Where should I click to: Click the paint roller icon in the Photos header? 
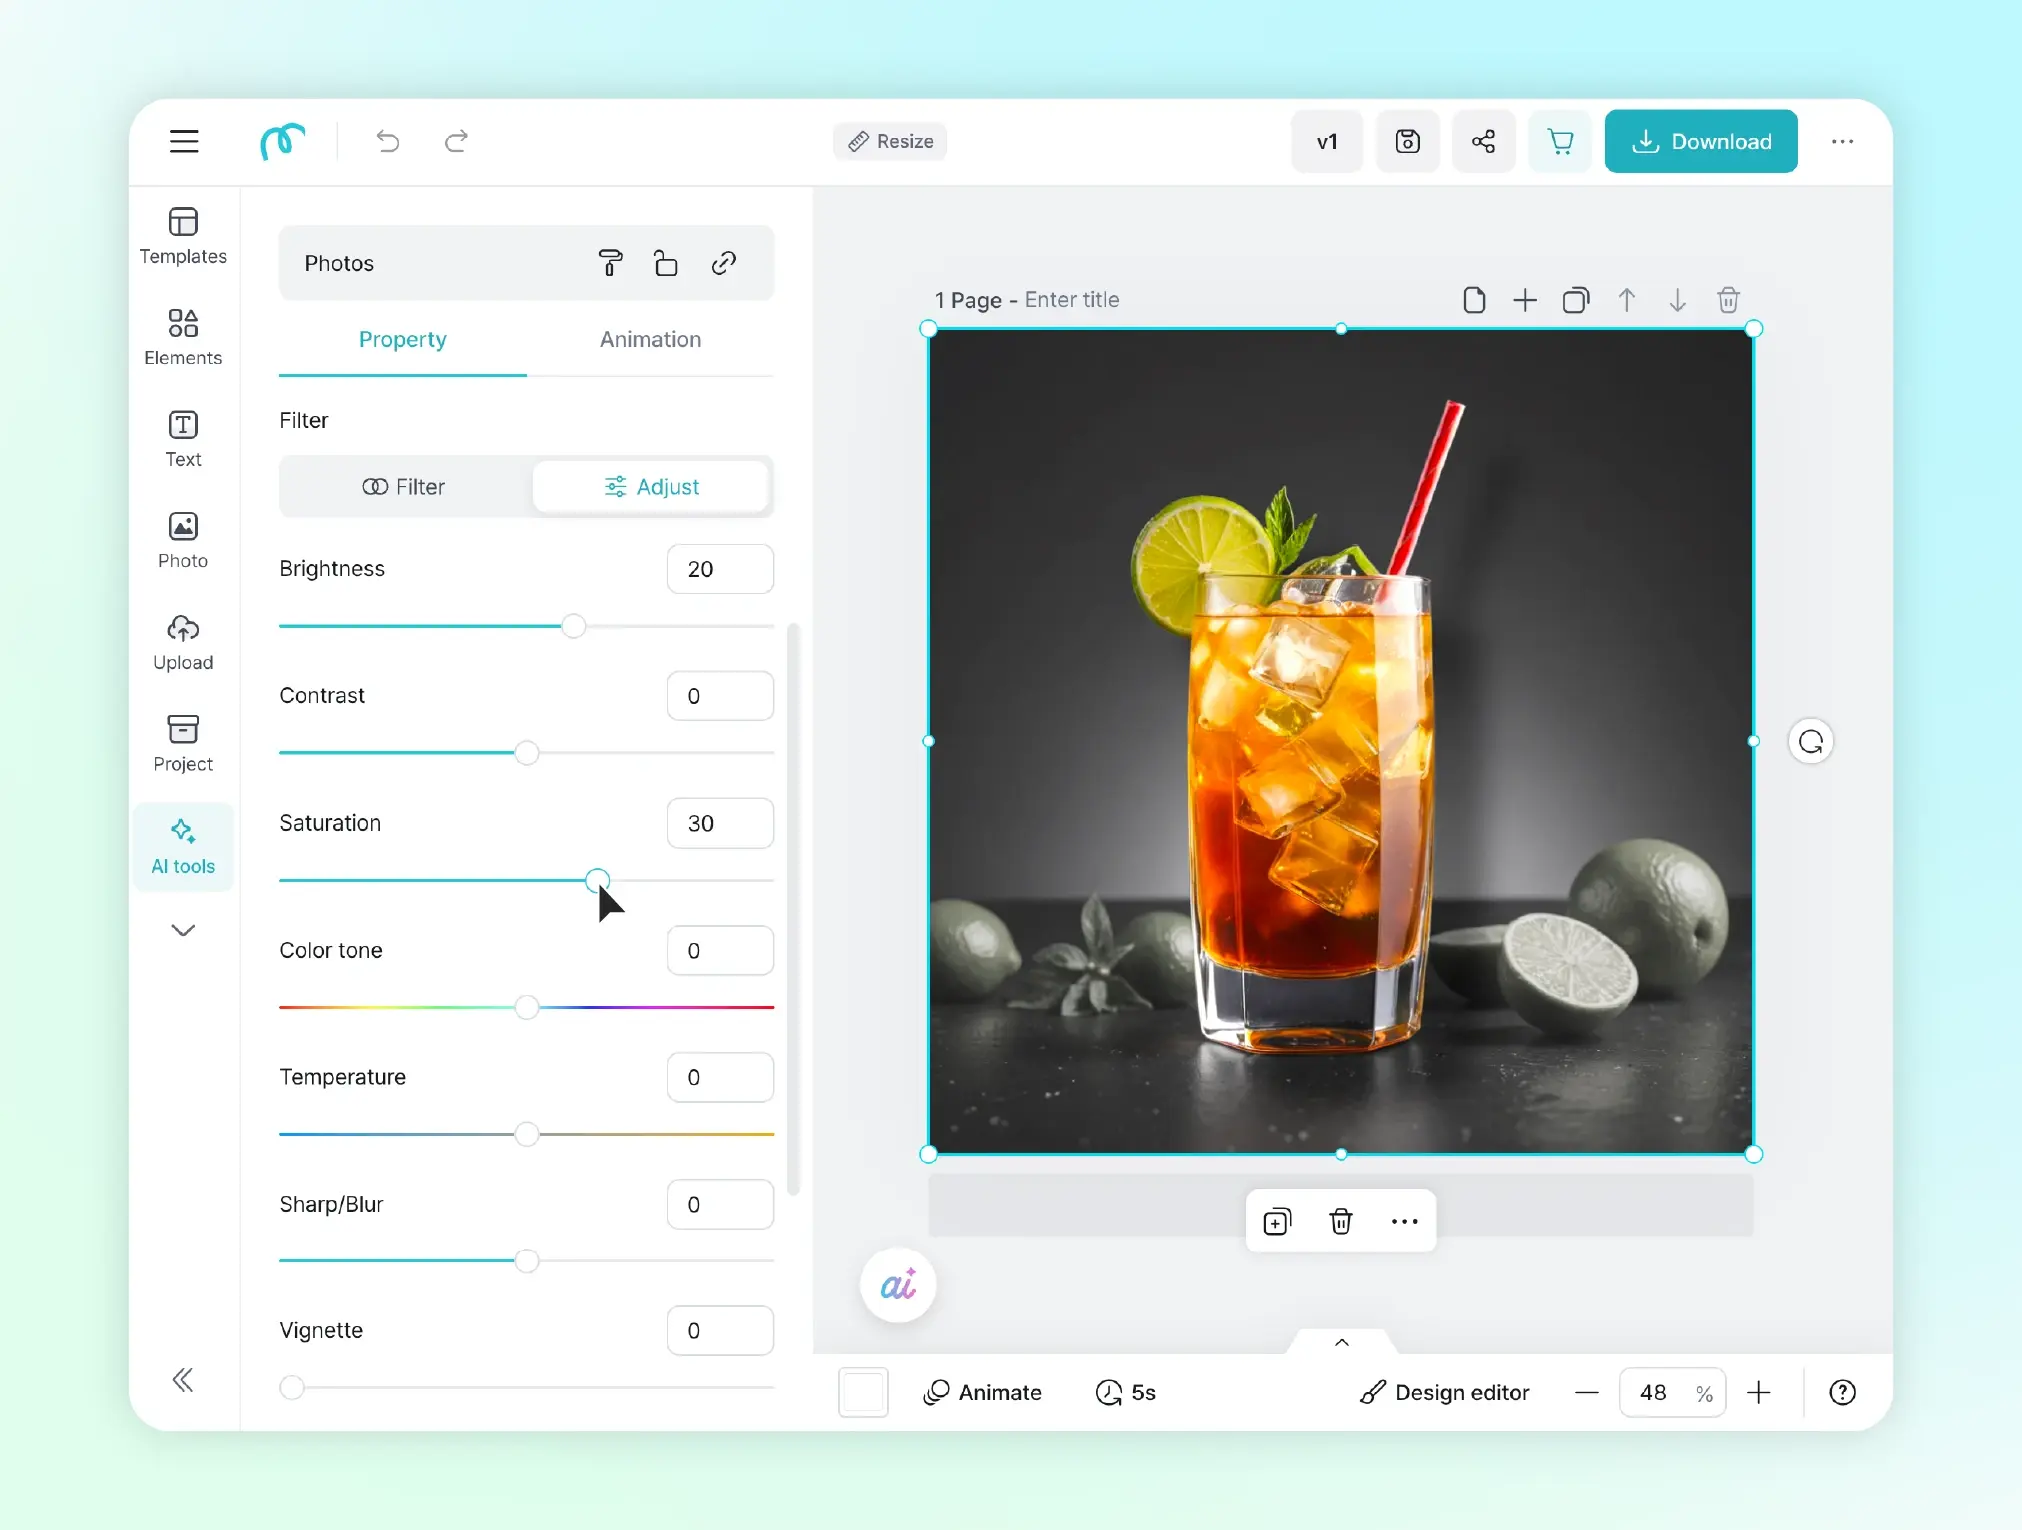[x=610, y=263]
